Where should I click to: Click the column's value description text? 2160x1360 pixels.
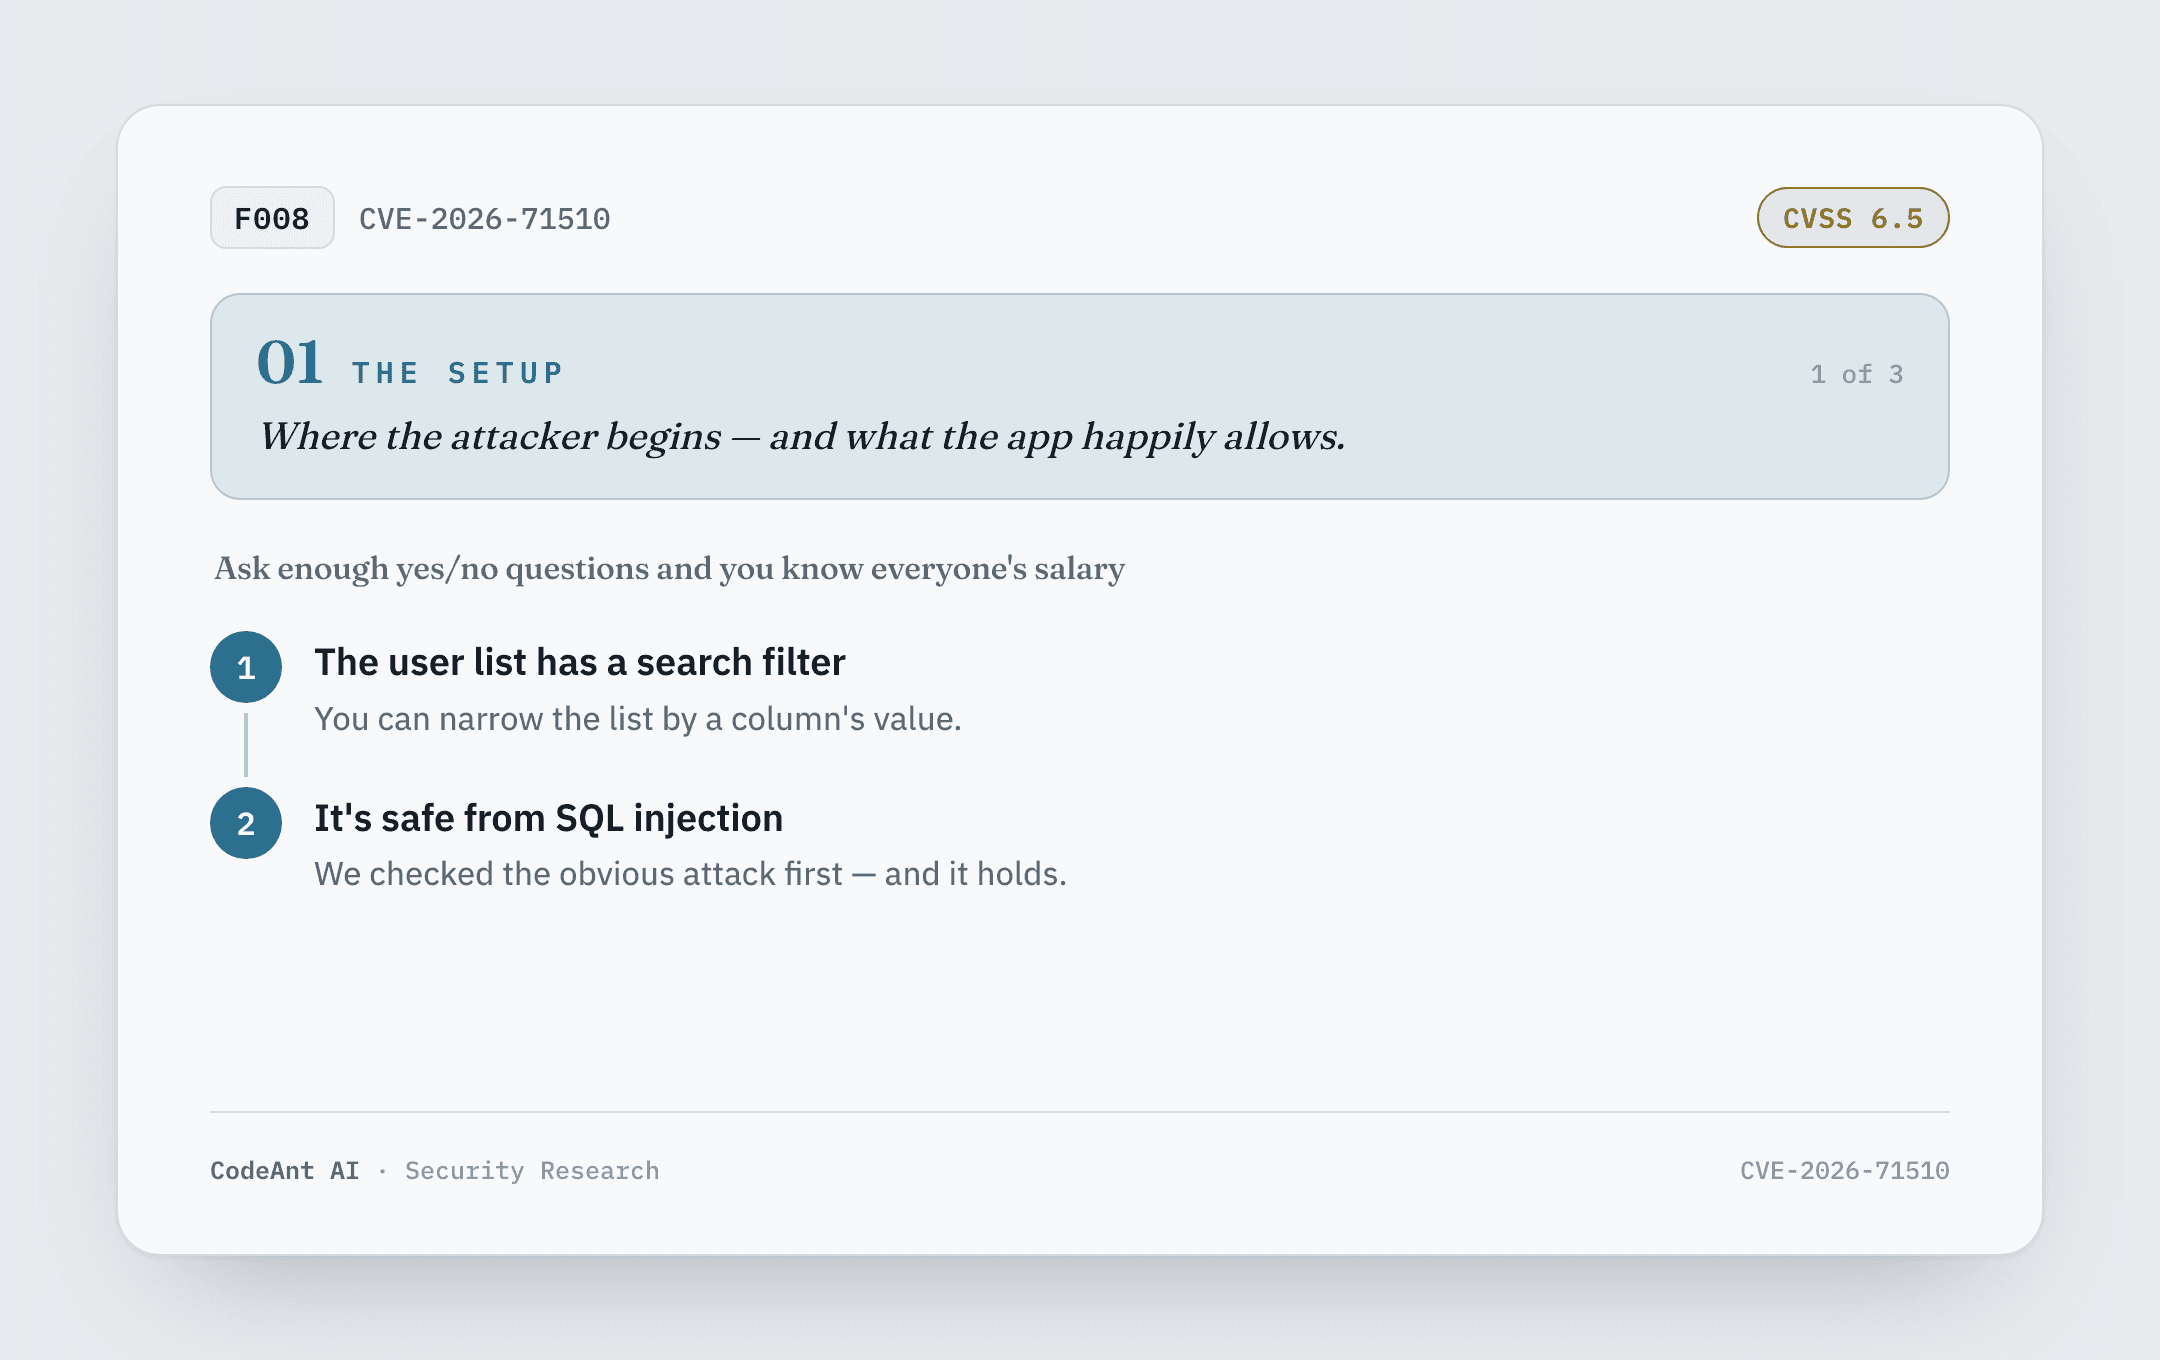[638, 719]
